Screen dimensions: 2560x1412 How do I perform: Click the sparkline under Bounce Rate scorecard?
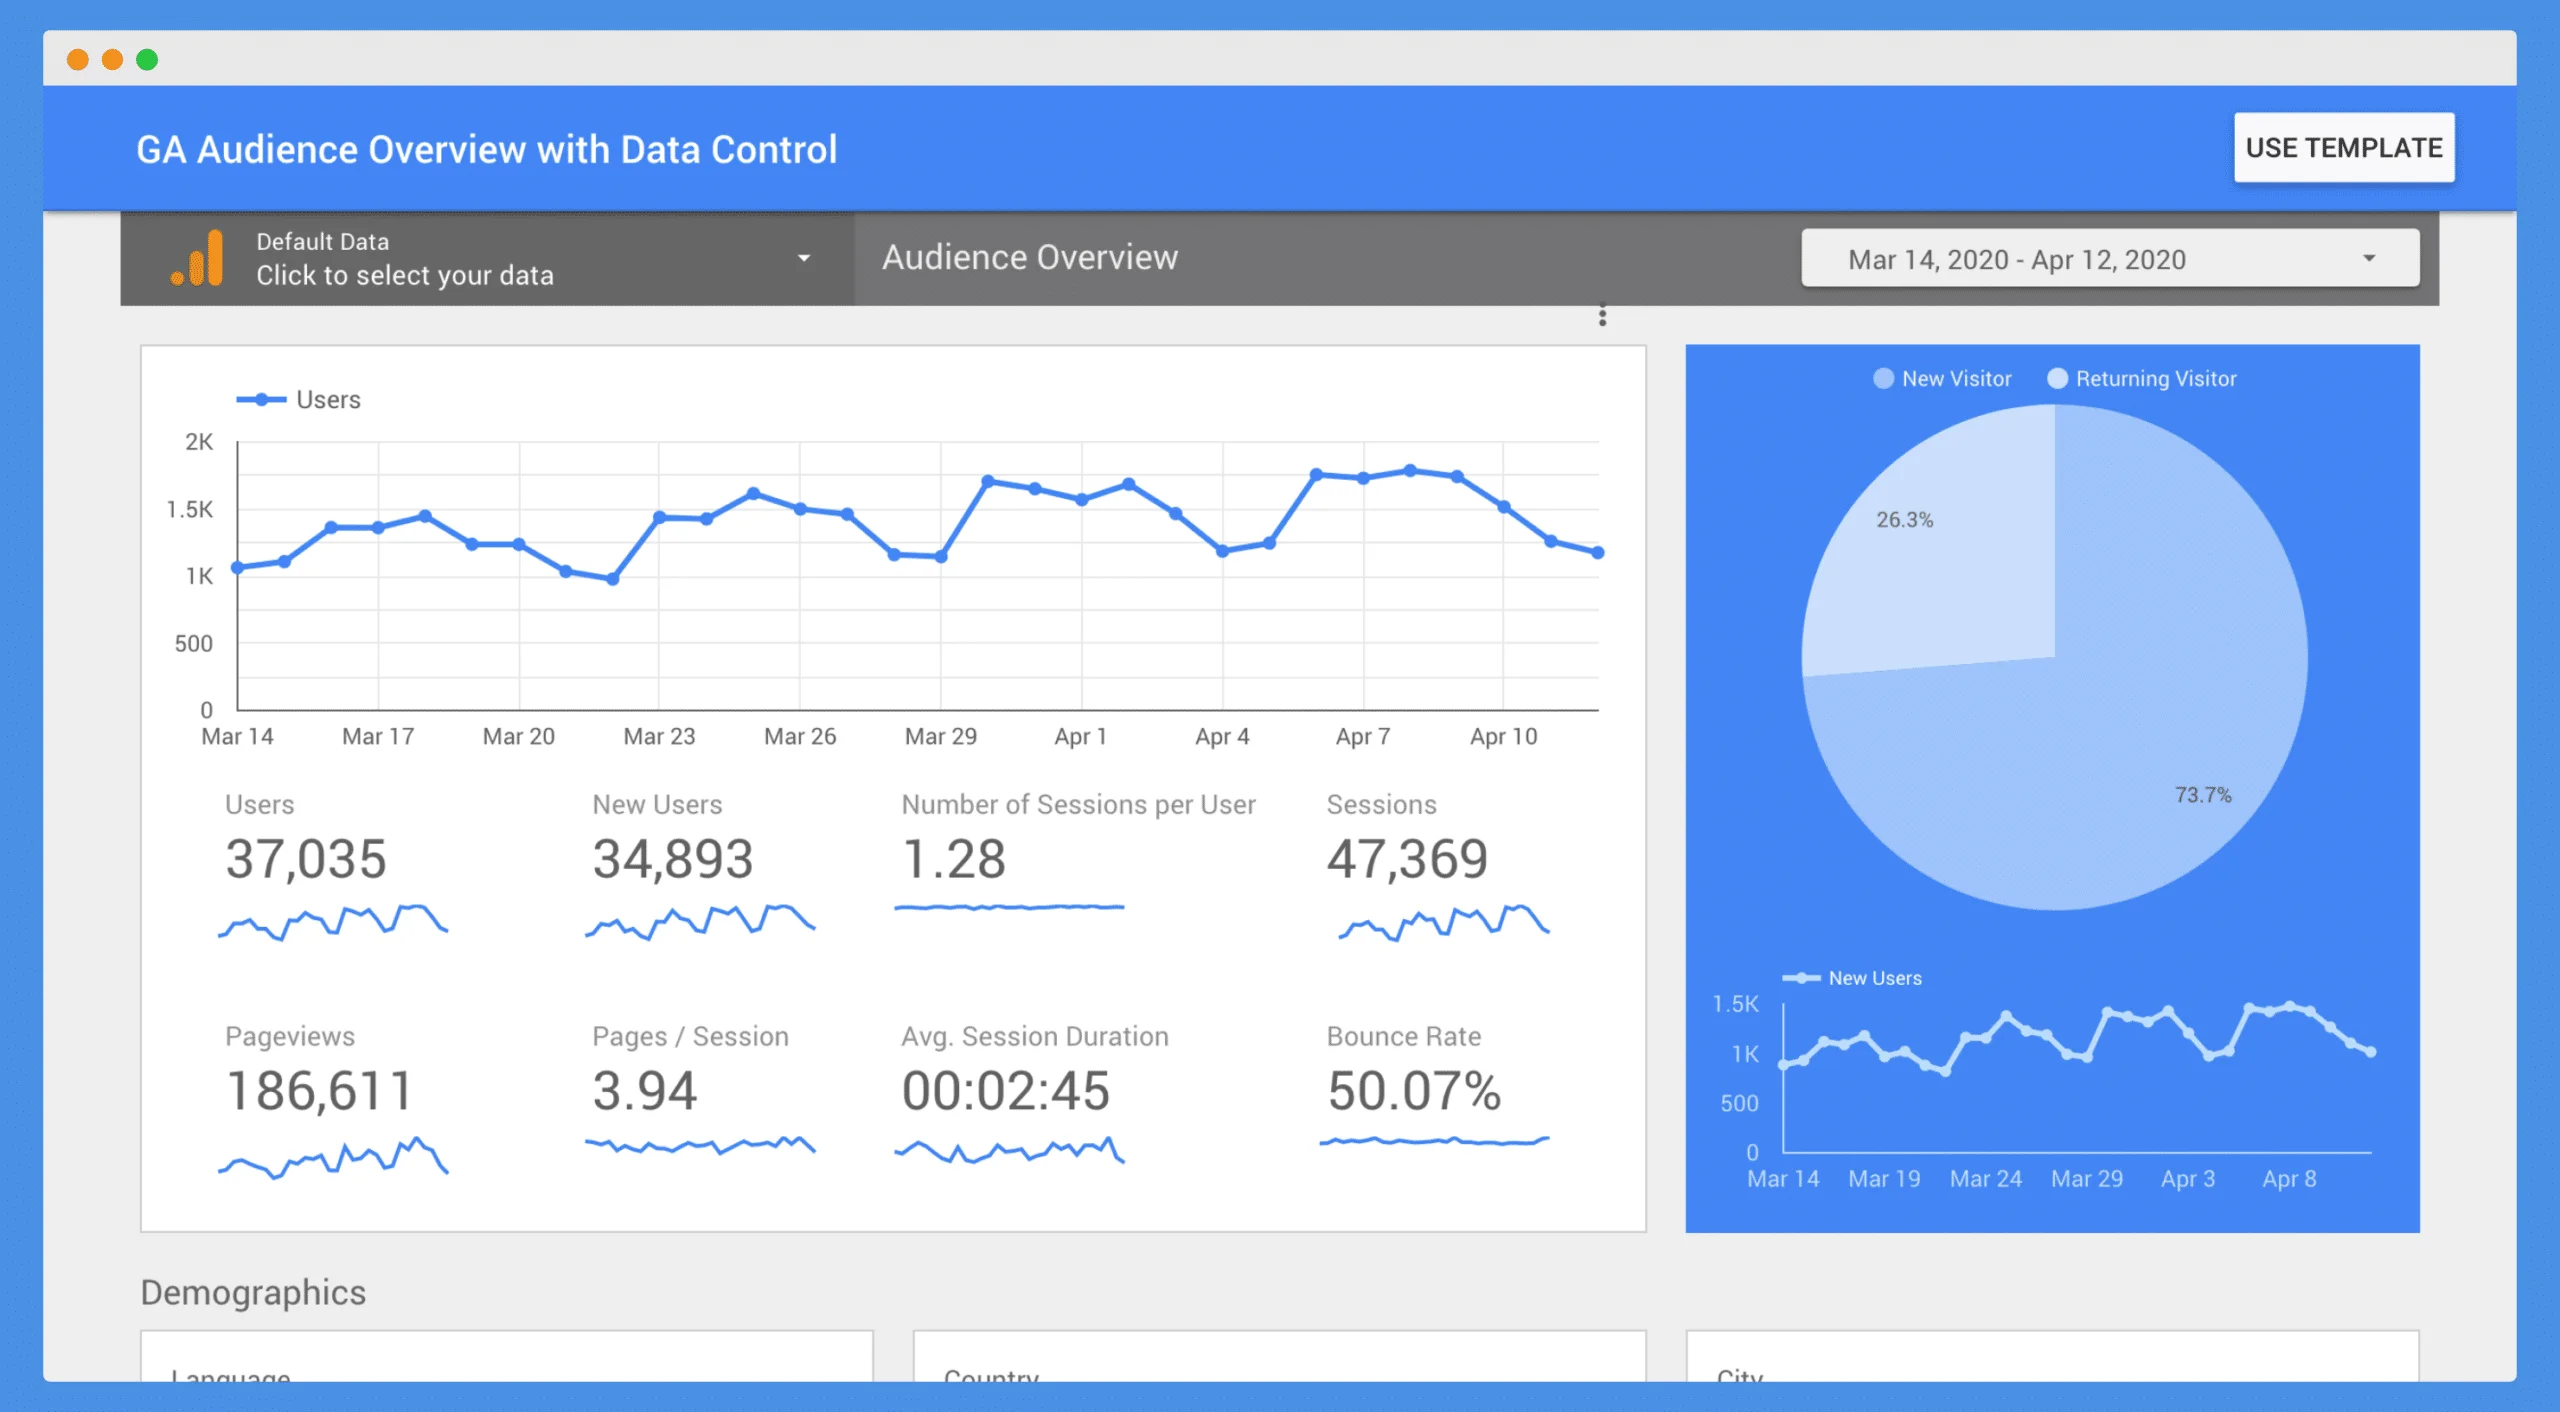coord(1434,1141)
